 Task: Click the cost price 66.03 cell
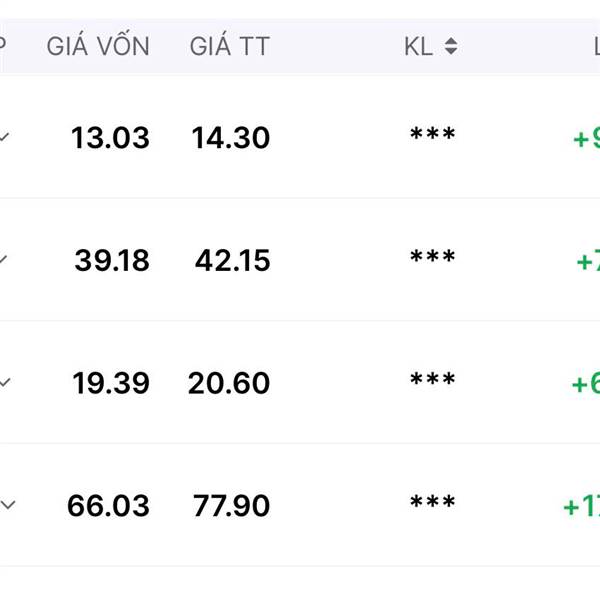[108, 506]
